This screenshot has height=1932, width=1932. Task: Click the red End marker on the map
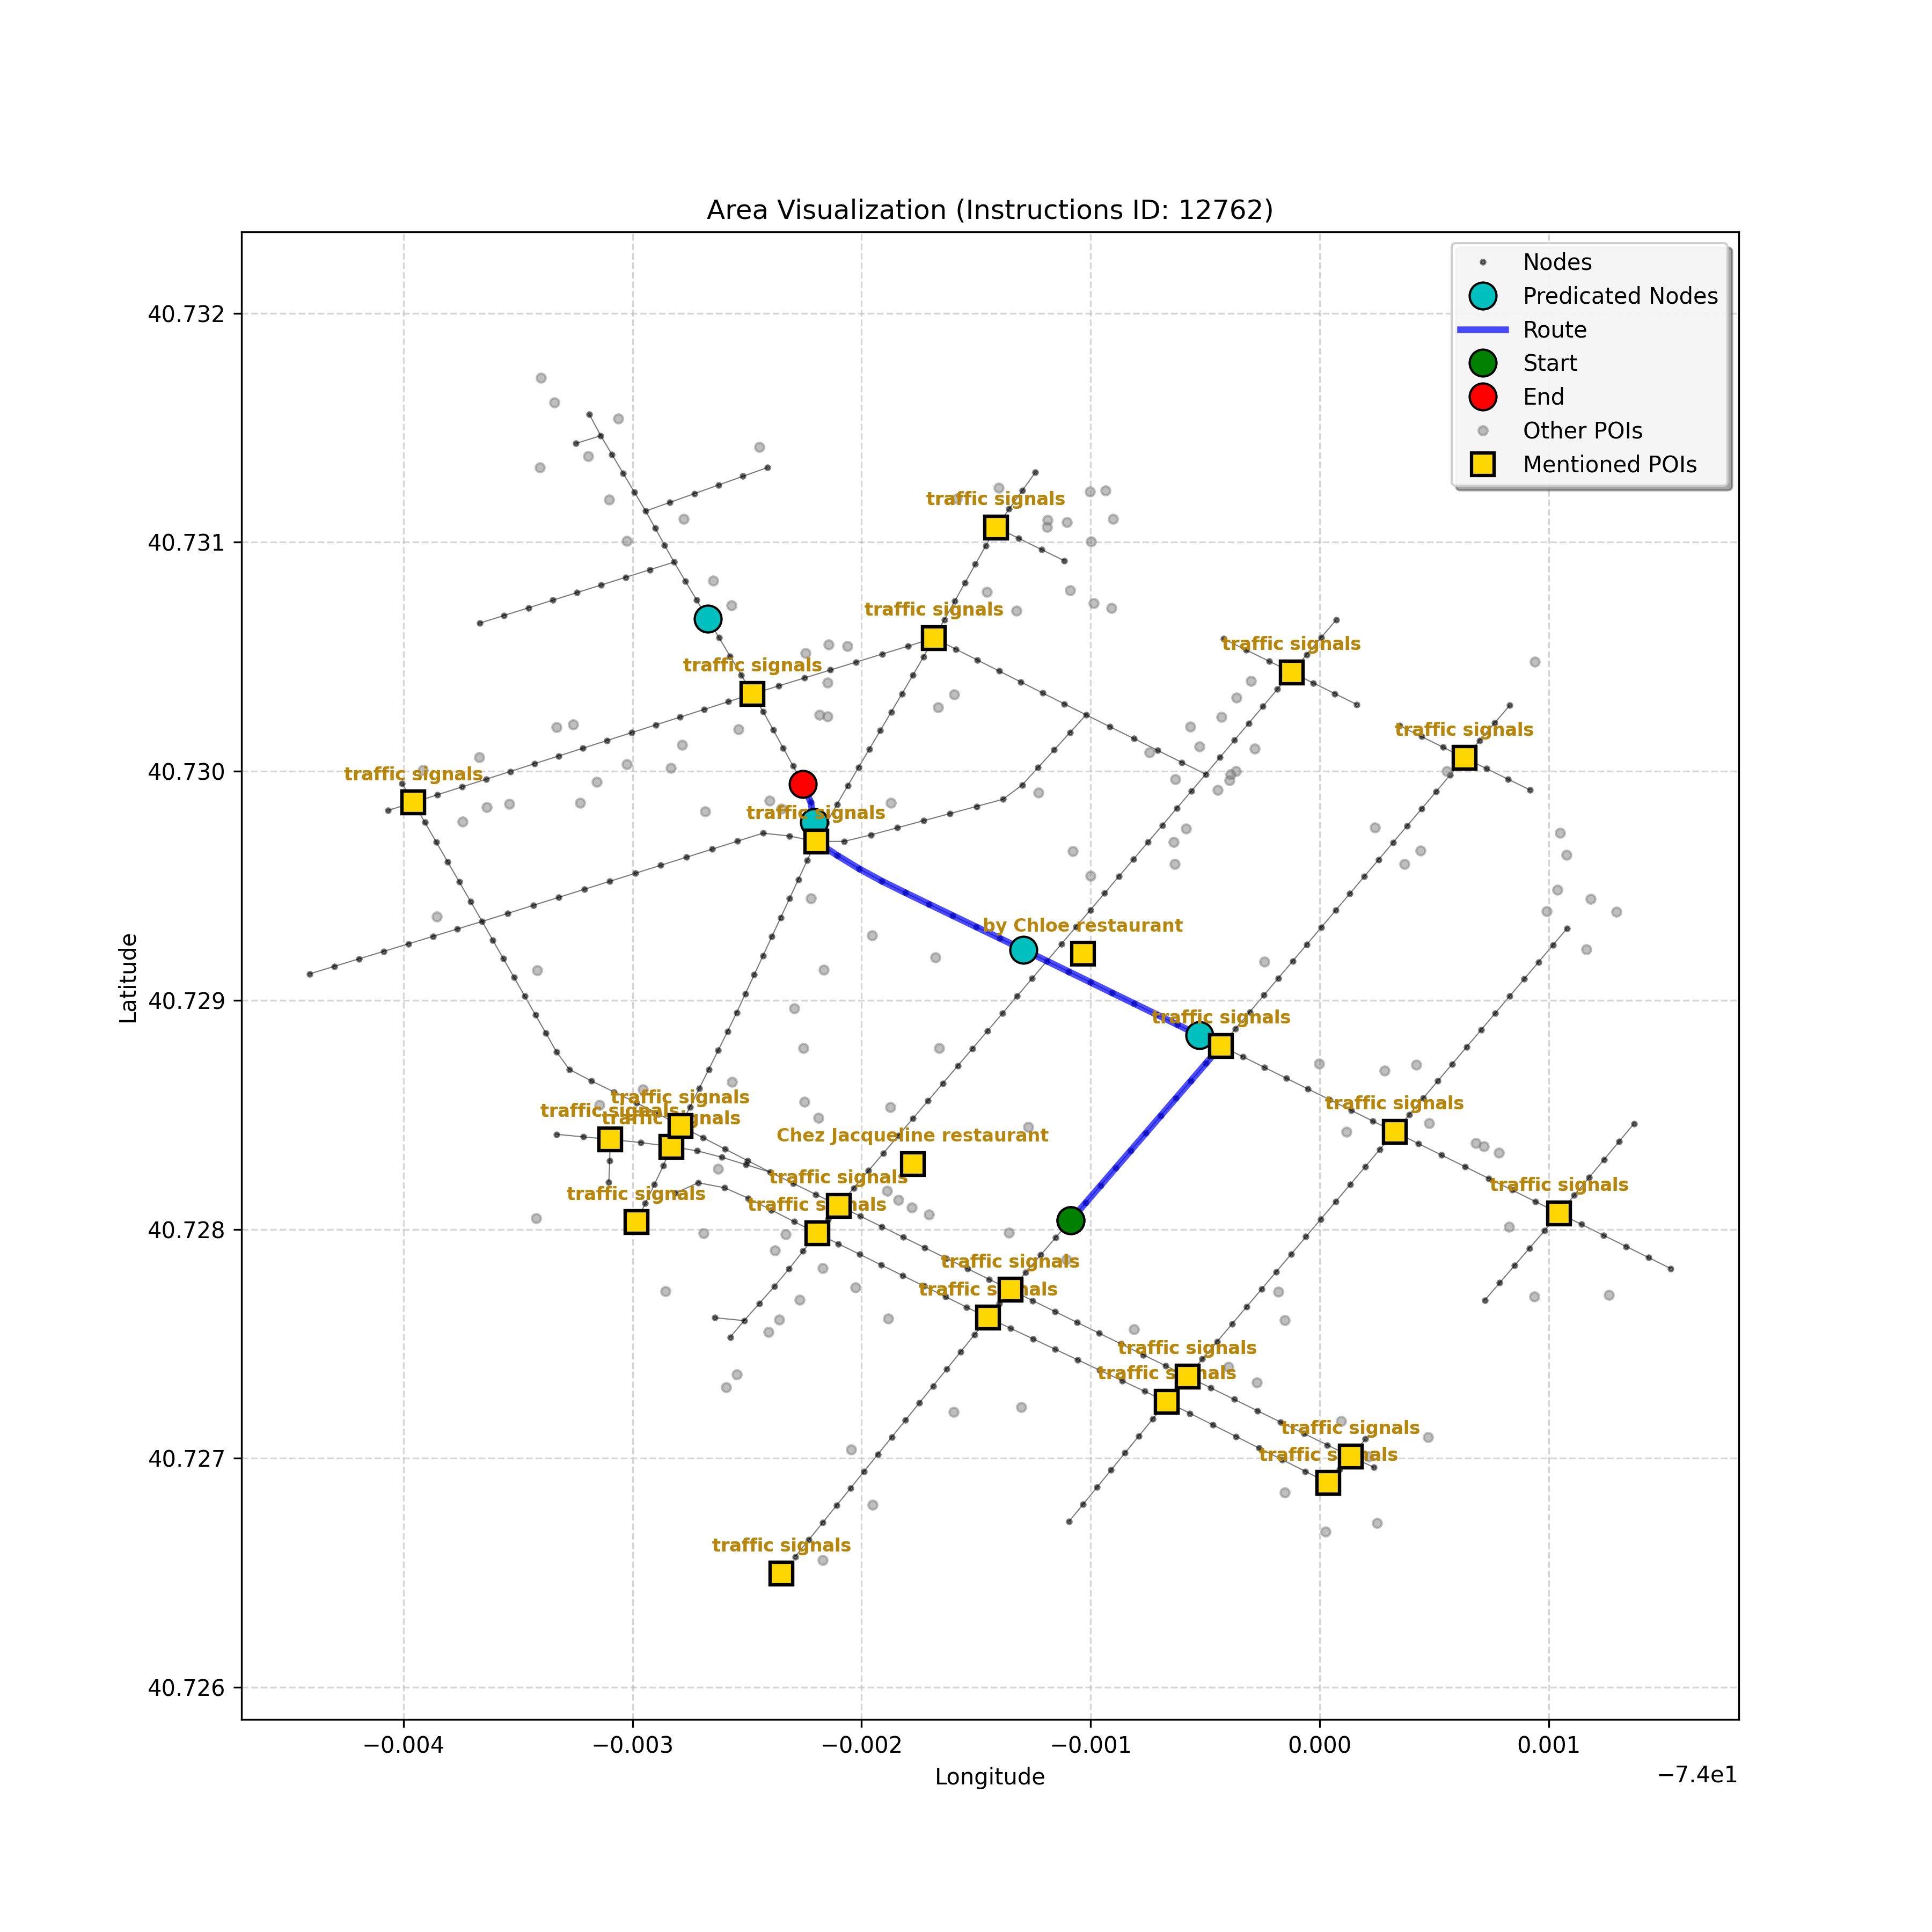(803, 784)
